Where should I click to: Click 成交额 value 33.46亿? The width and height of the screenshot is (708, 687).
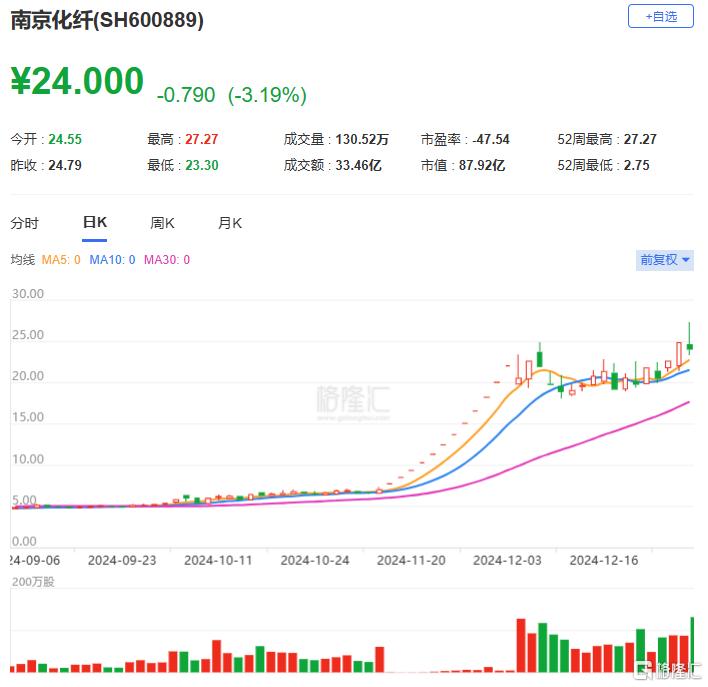pyautogui.click(x=359, y=165)
